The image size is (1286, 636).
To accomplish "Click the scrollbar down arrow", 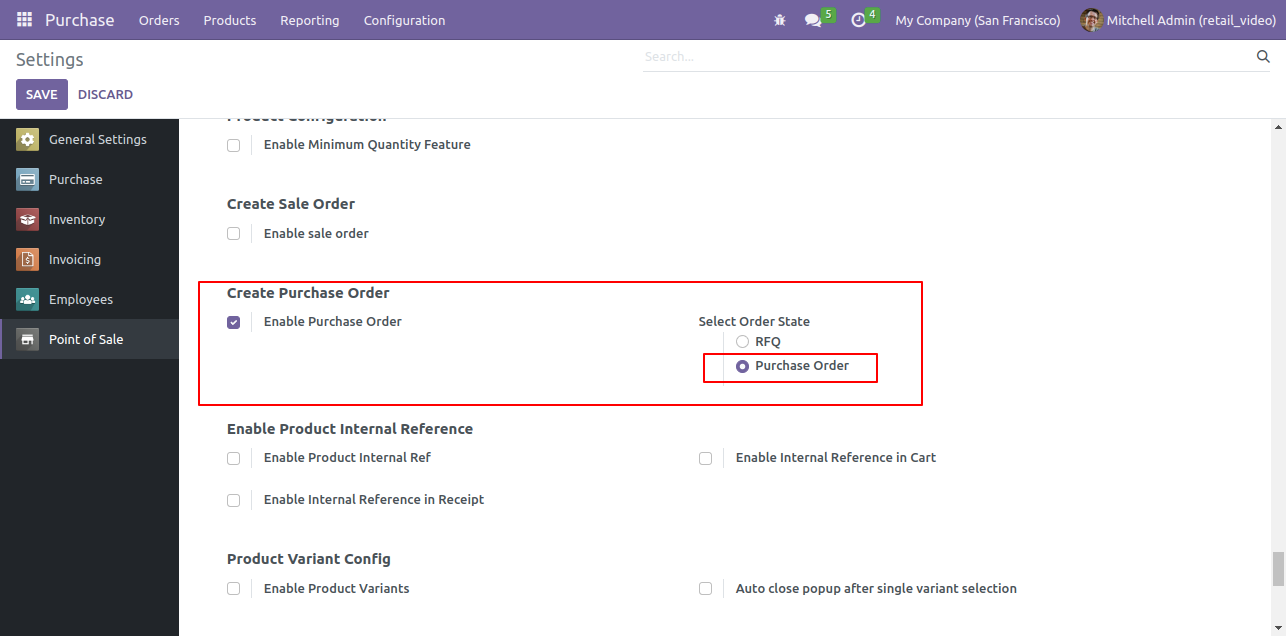I will pyautogui.click(x=1278, y=629).
